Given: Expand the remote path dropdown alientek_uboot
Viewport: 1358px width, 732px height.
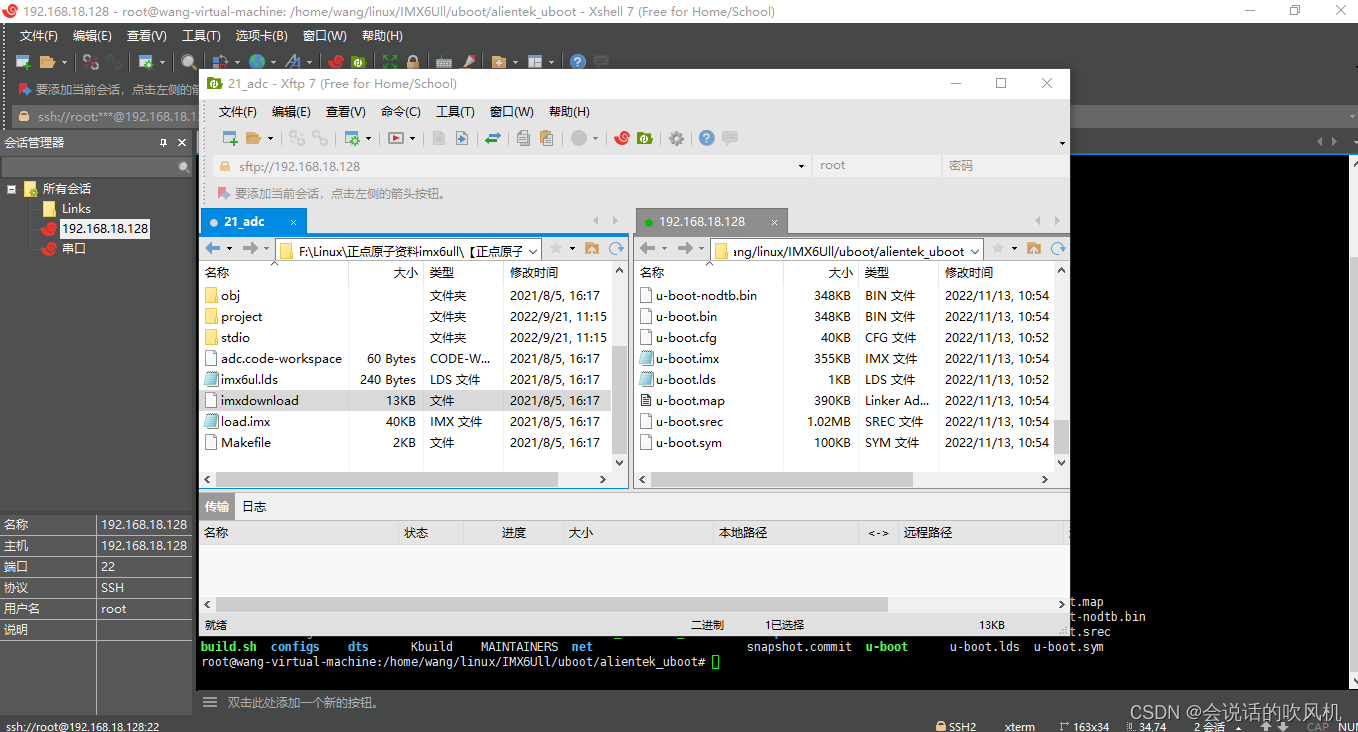Looking at the screenshot, I should pos(975,251).
